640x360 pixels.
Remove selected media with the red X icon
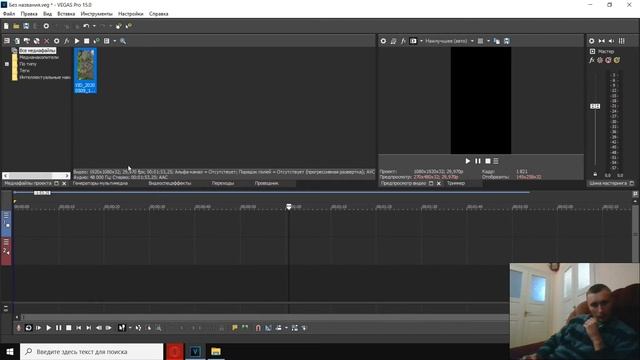(47, 41)
